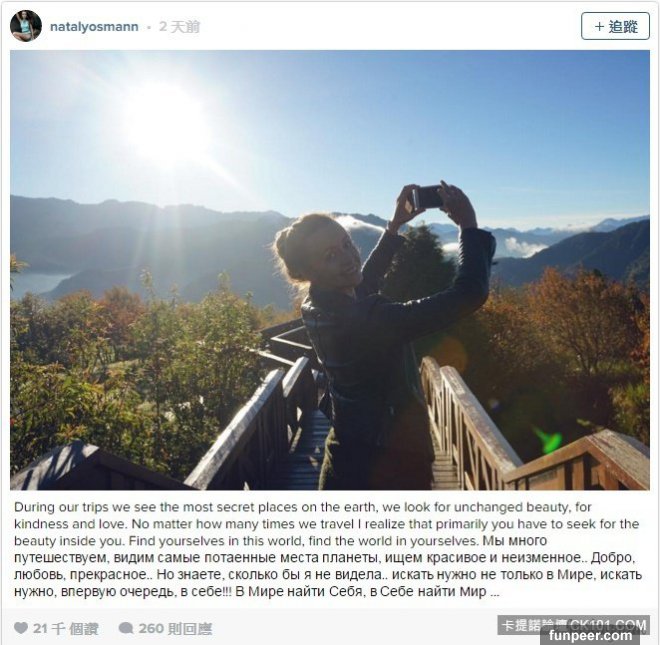Click the comment bubble icon

126,628
